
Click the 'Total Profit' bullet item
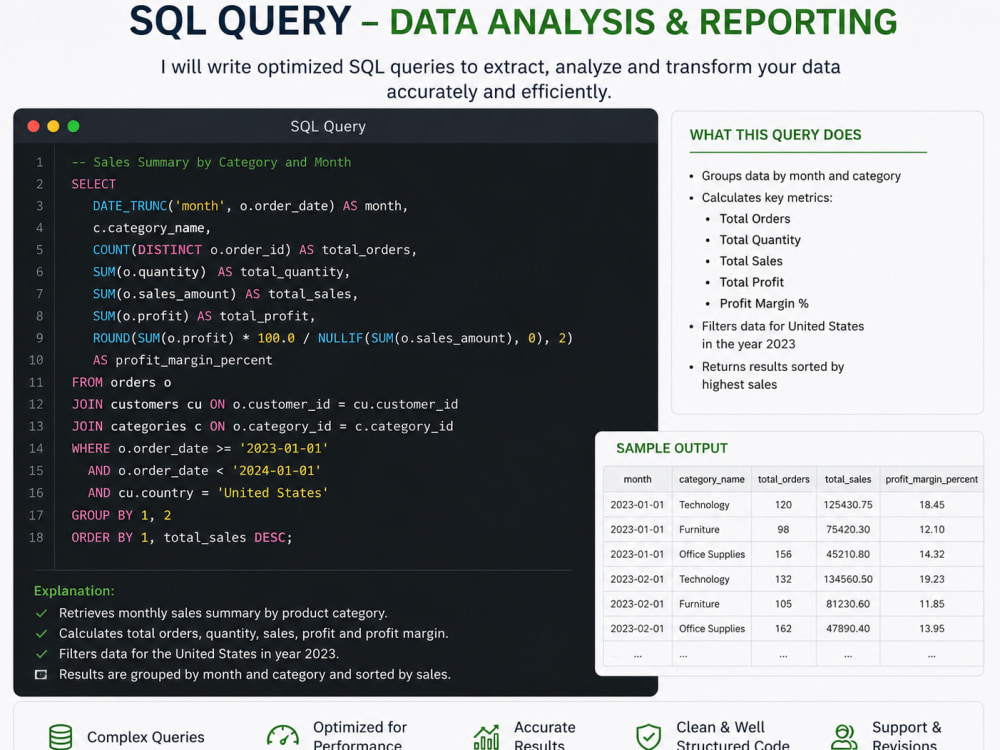751,282
